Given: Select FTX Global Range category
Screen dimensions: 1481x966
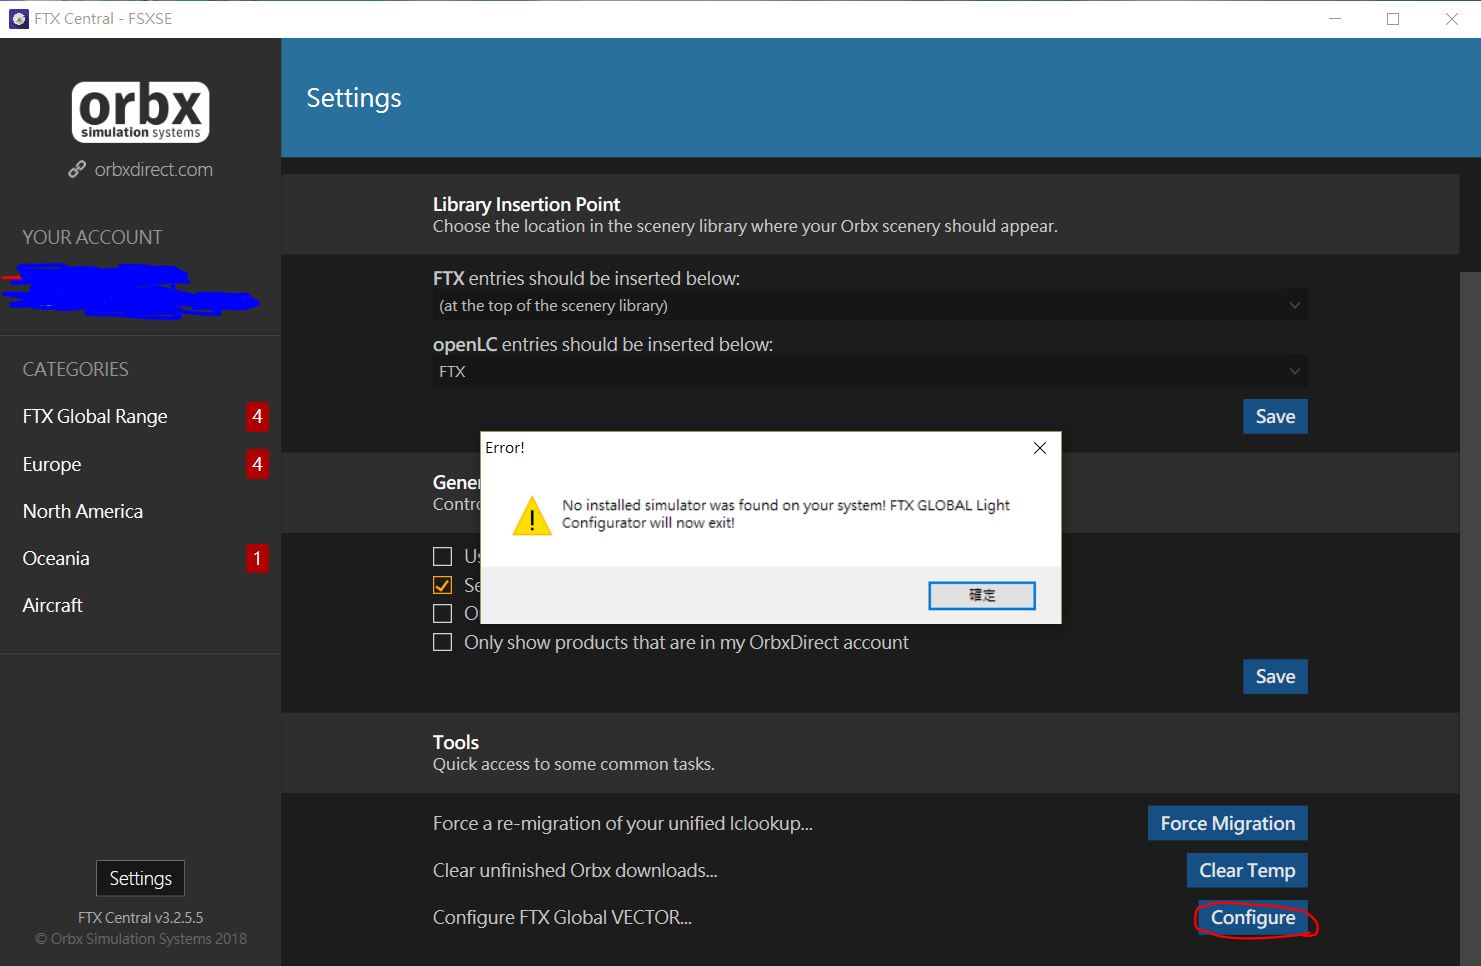Looking at the screenshot, I should [x=95, y=416].
